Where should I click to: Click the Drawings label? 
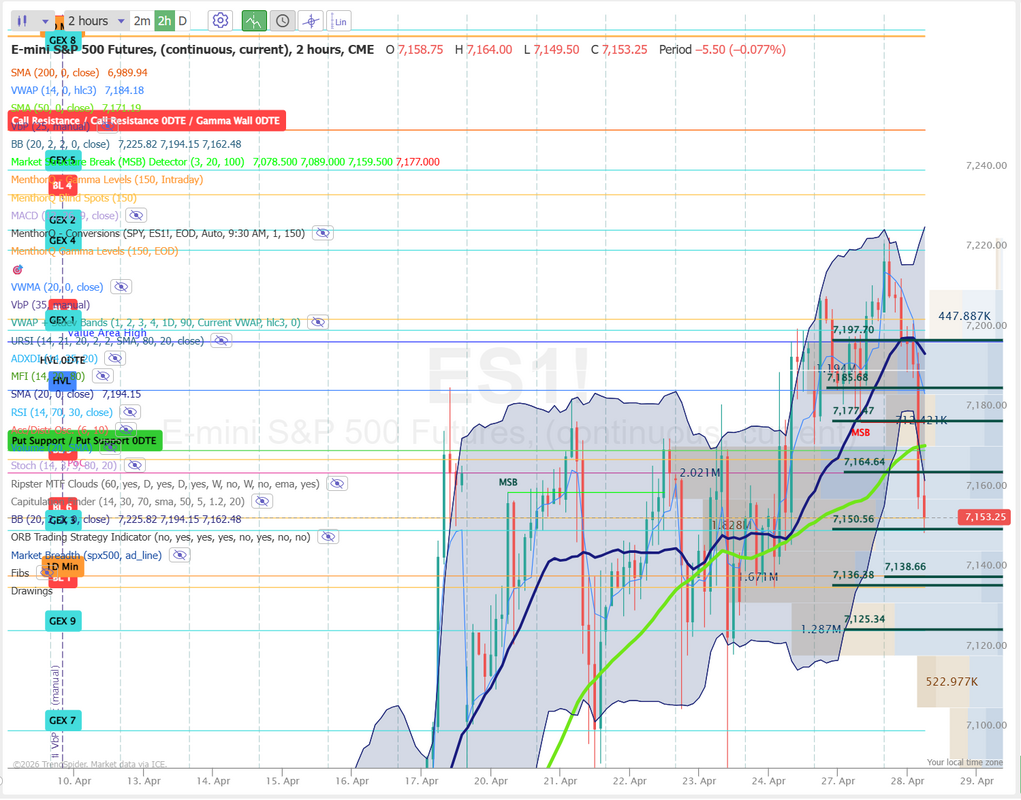(32, 591)
